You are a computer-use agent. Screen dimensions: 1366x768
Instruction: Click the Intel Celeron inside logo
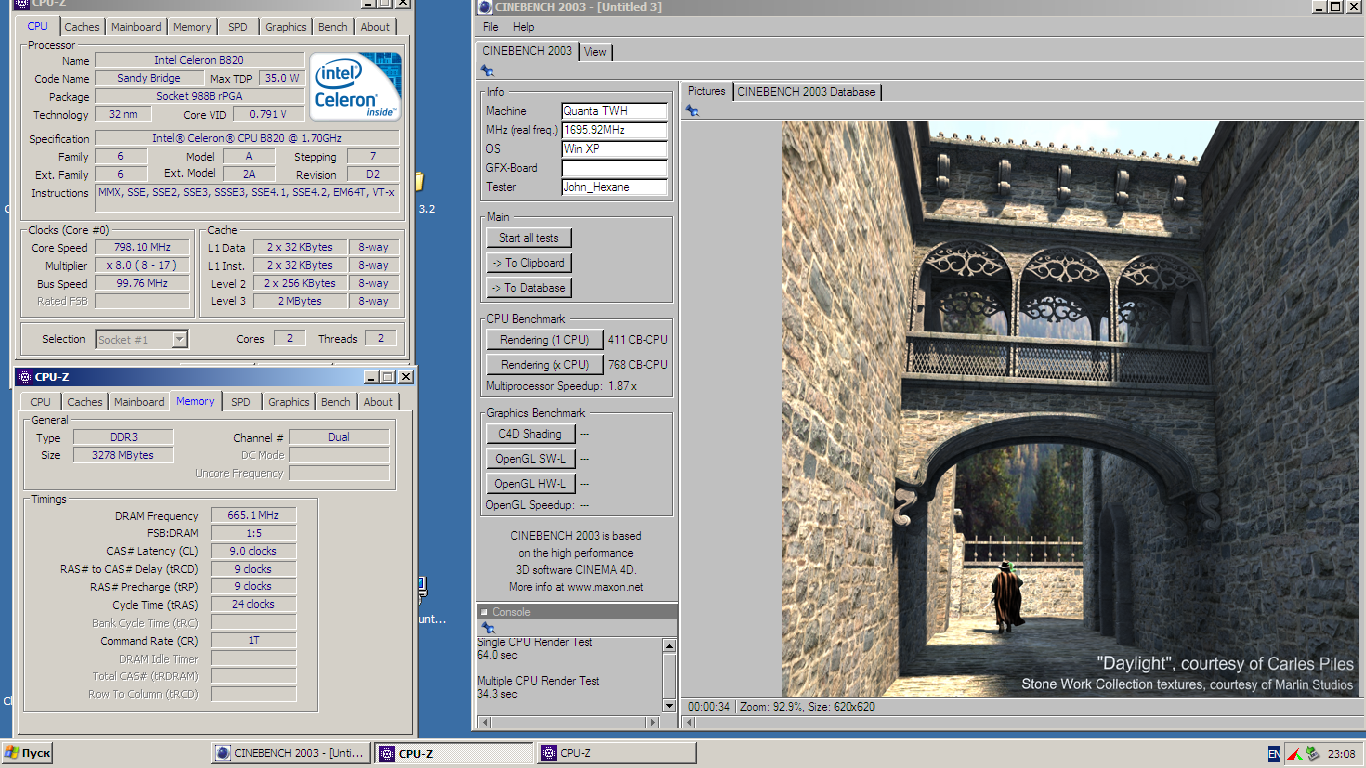pos(355,86)
